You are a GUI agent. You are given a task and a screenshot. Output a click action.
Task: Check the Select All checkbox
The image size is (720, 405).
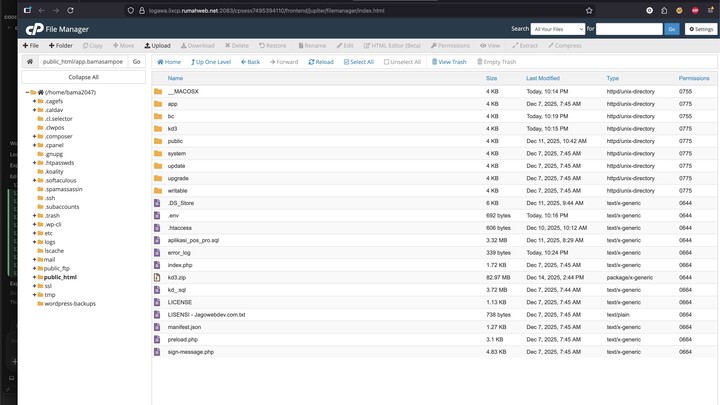[359, 62]
